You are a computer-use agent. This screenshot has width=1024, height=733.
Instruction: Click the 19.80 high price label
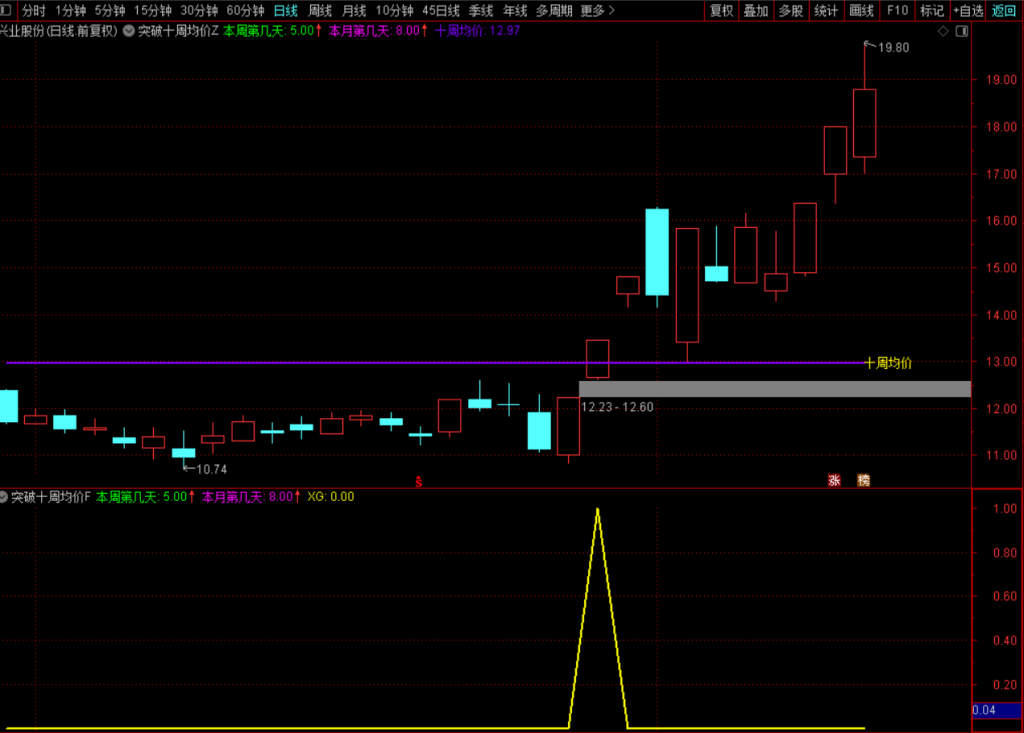(x=893, y=48)
